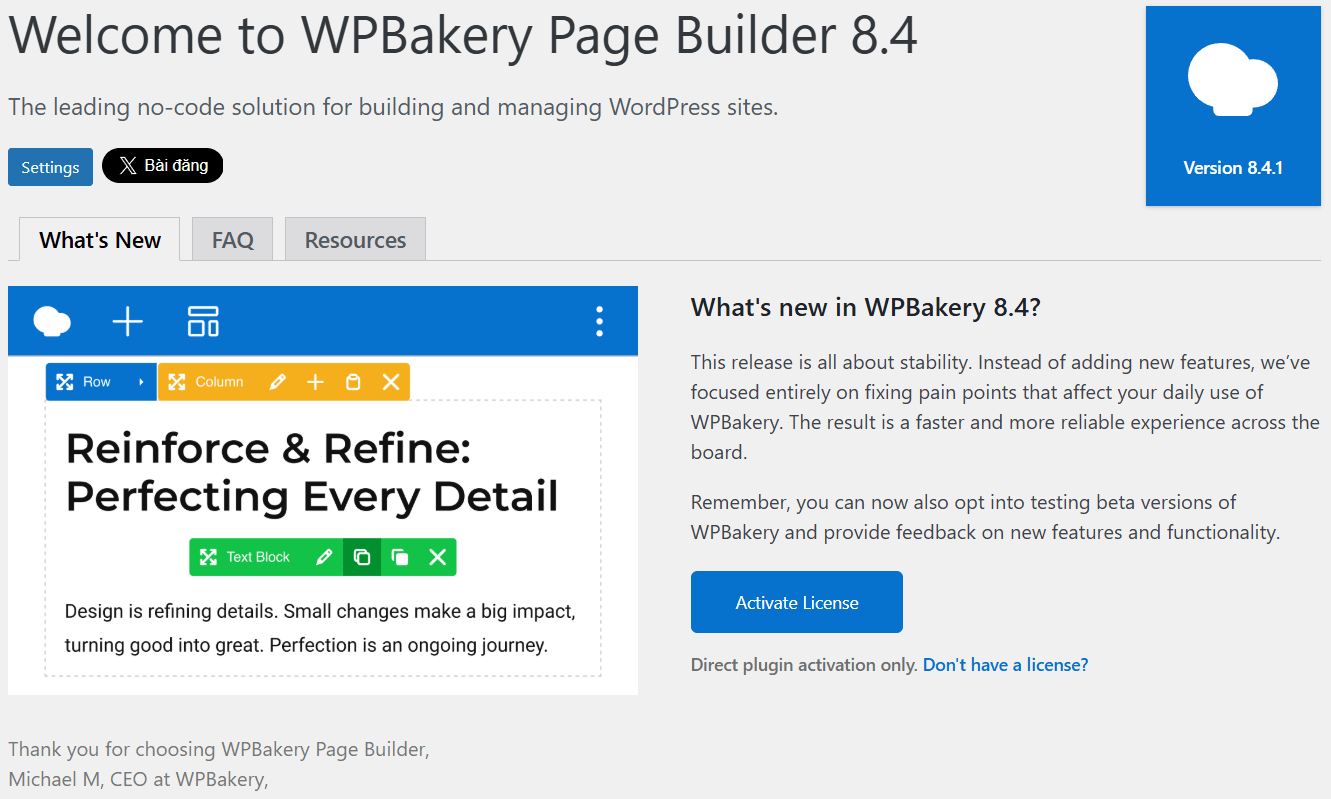The width and height of the screenshot is (1331, 799).
Task: Click the X Bài đăng share button
Action: click(162, 166)
